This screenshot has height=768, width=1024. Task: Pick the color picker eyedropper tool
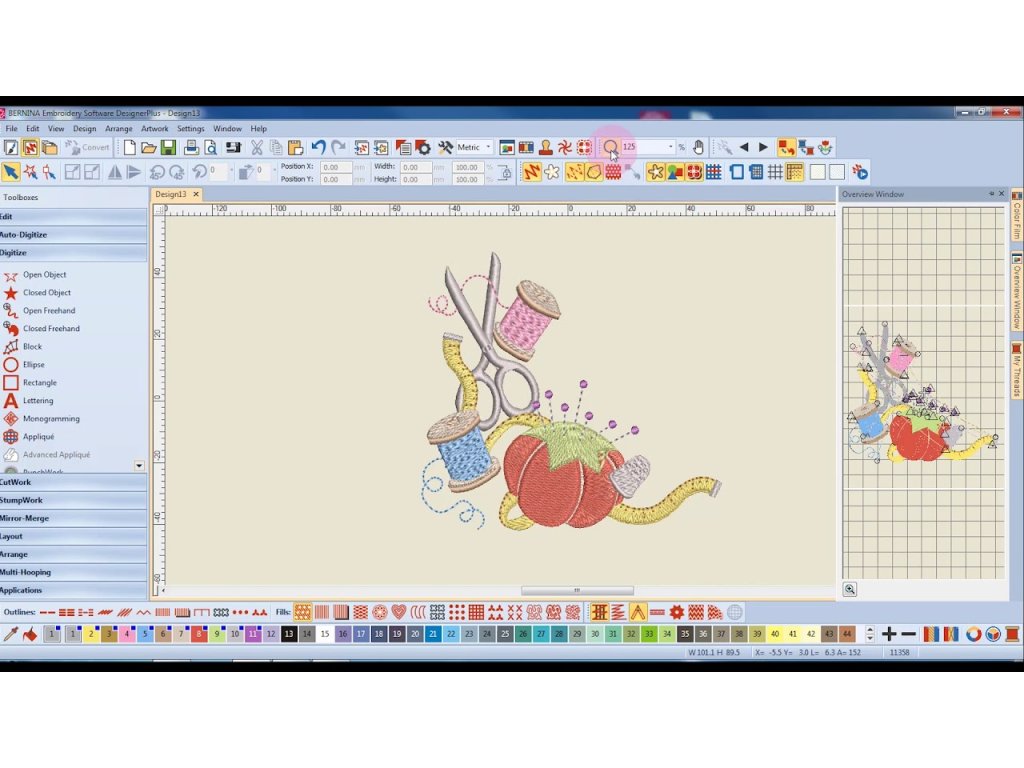click(11, 634)
